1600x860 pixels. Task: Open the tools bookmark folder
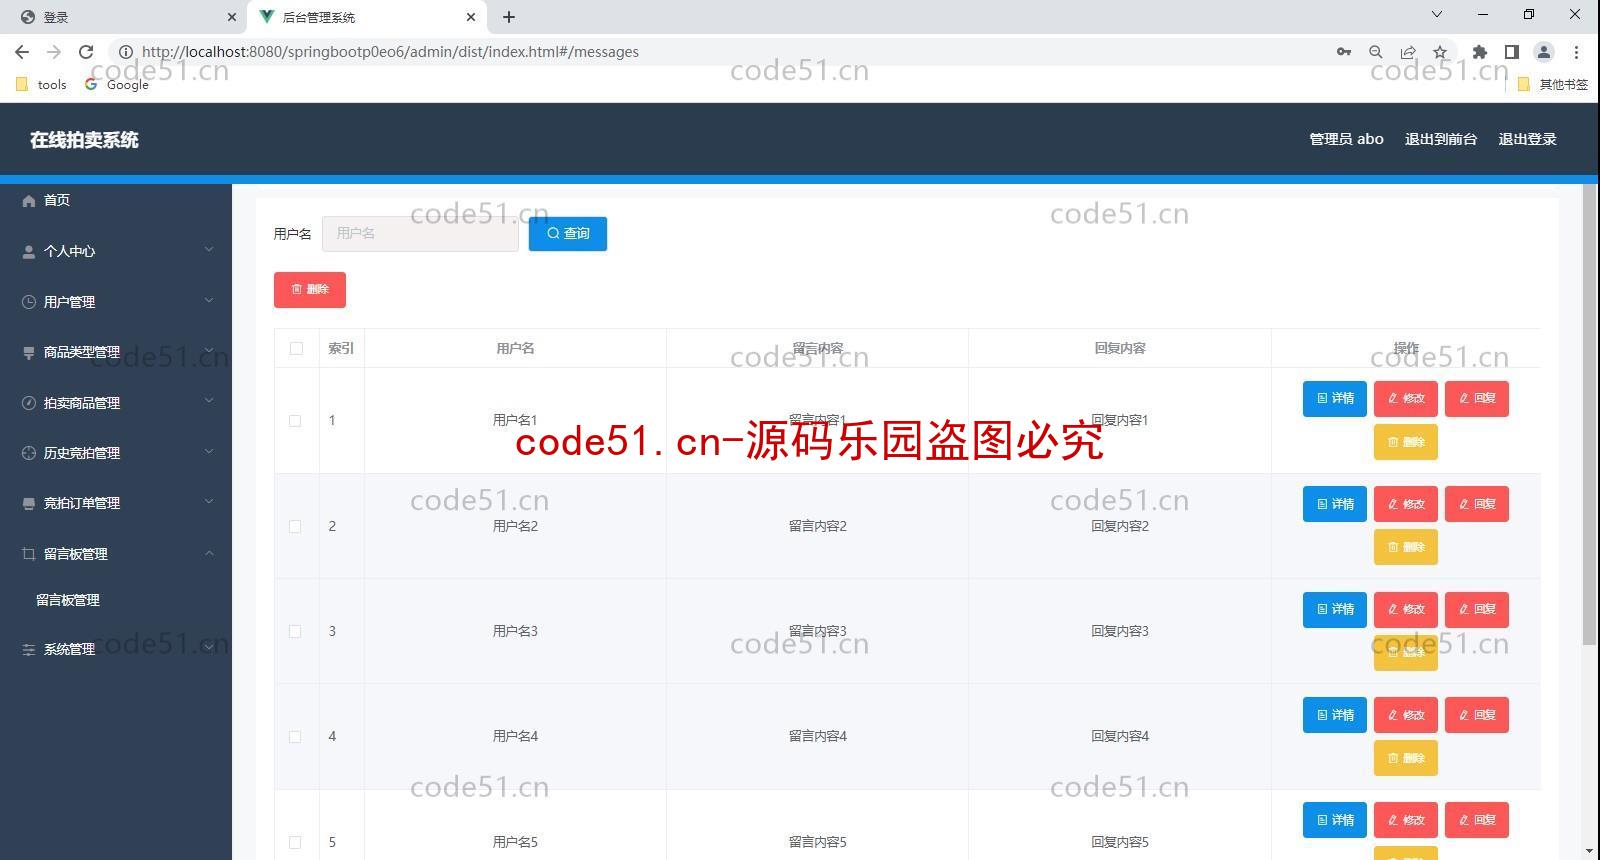point(41,85)
